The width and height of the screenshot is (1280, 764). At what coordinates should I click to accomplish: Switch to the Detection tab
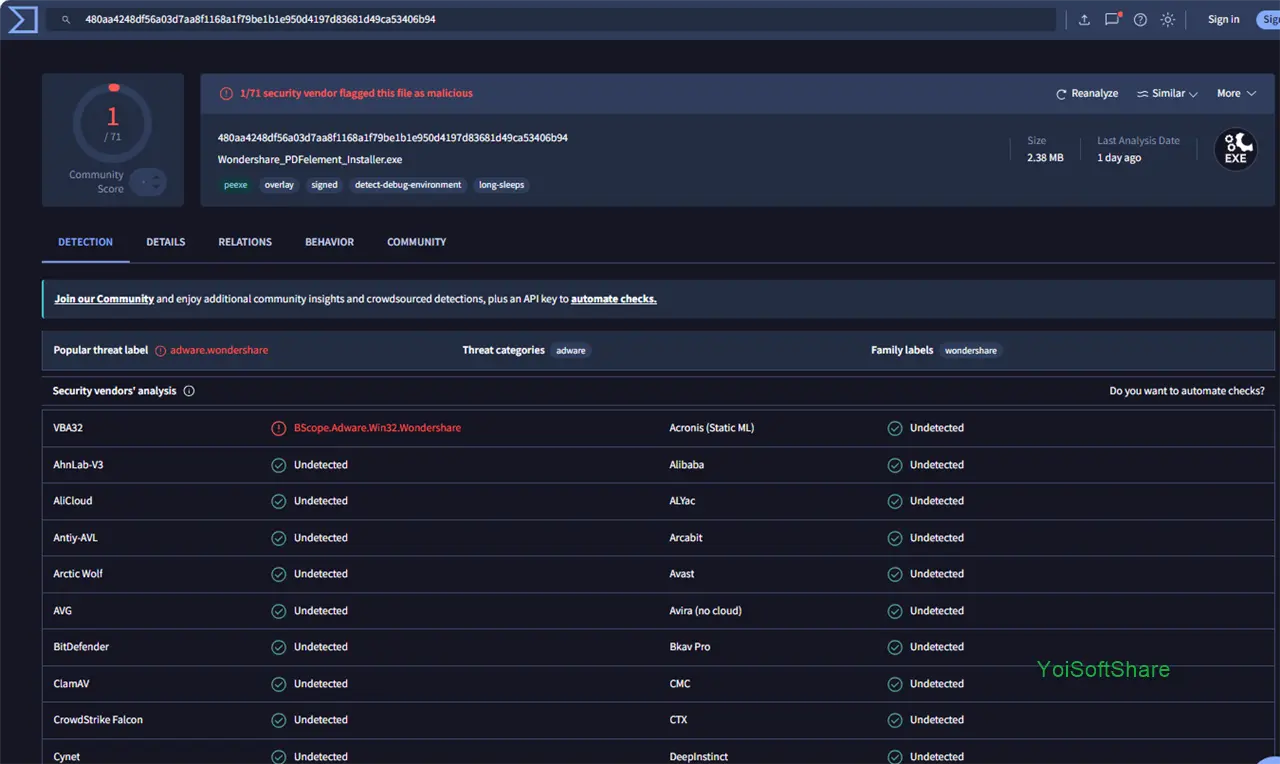click(x=86, y=242)
